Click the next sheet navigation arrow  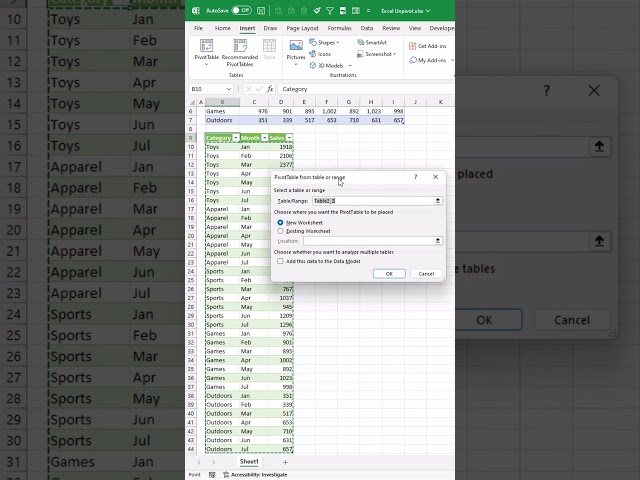coord(213,462)
